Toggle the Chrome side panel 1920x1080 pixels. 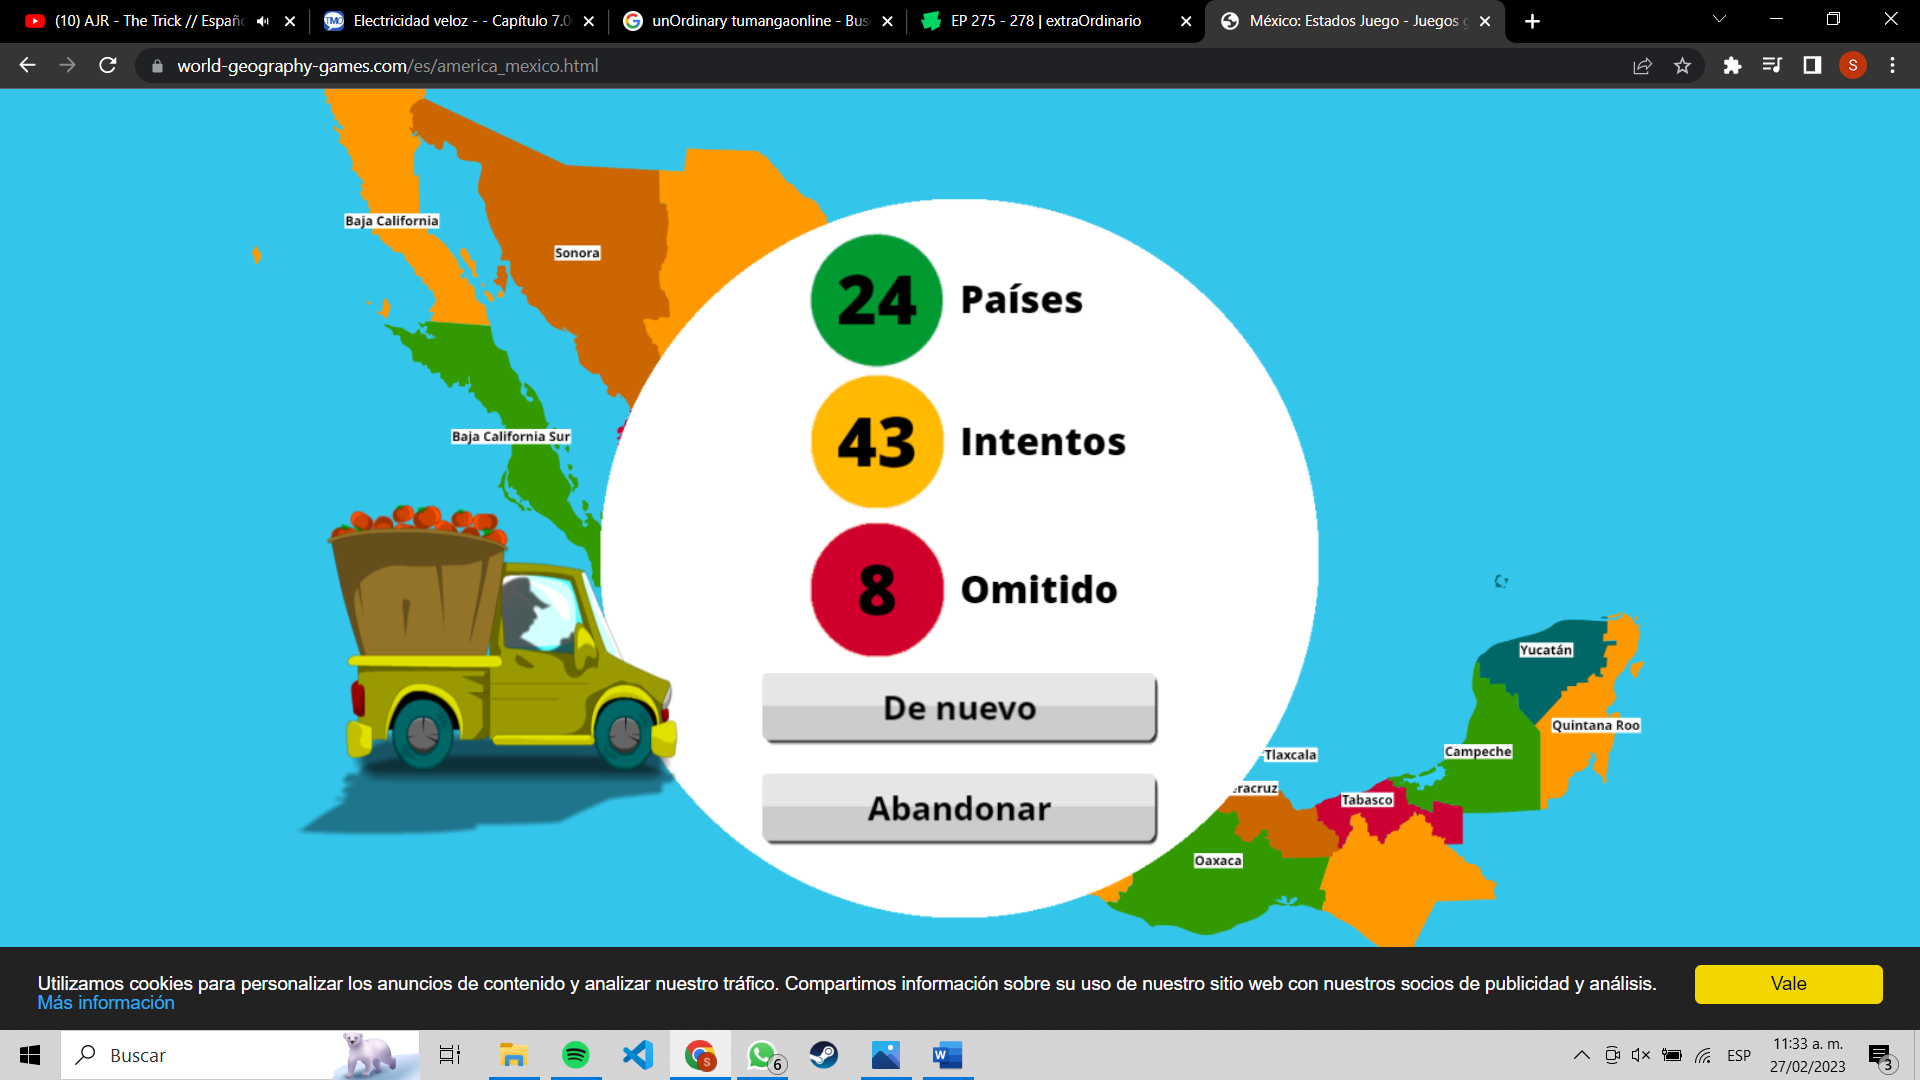pos(1812,66)
